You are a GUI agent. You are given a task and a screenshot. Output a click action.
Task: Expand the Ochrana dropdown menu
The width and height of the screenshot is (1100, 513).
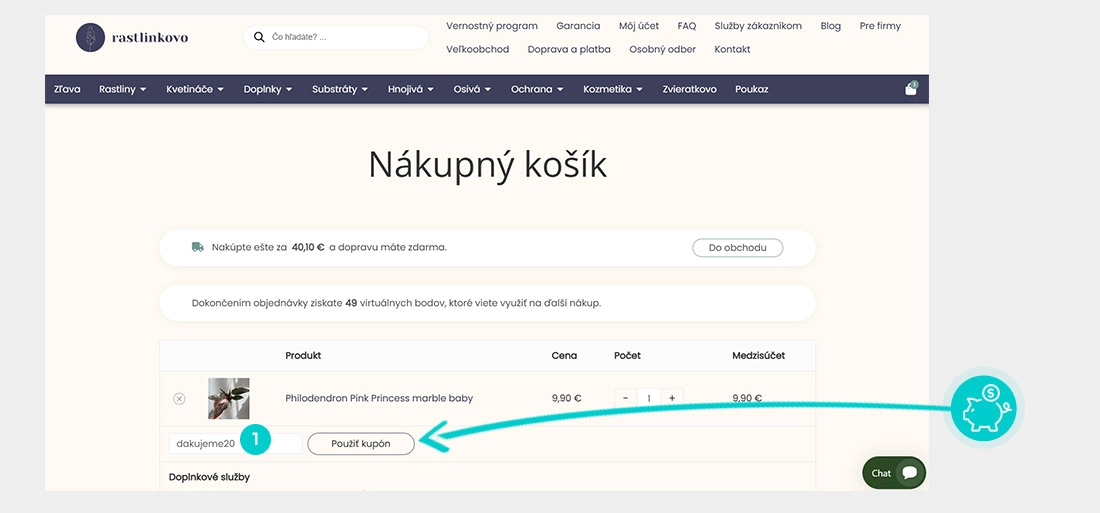click(x=537, y=89)
